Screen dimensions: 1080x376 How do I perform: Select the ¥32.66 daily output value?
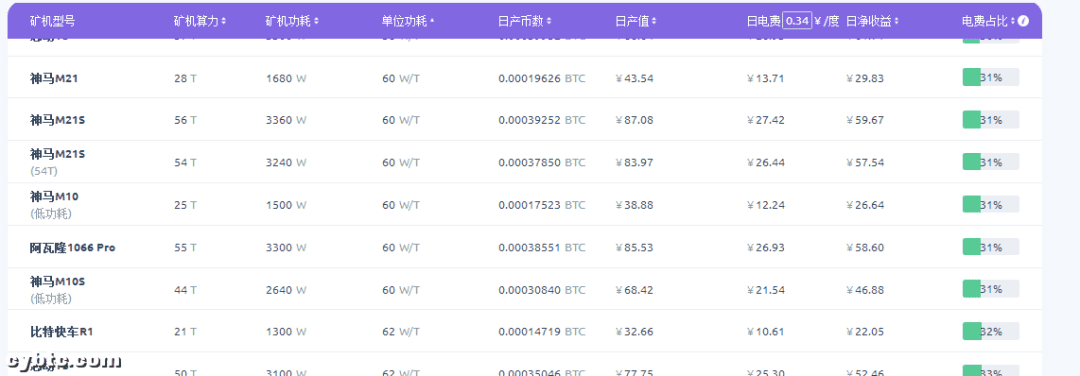tap(634, 332)
